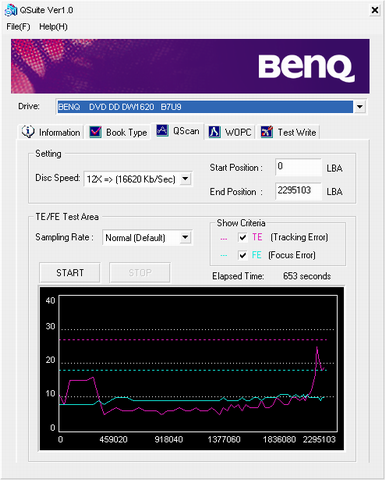Click the Normal (Default) sampling rate box
The height and width of the screenshot is (480, 385).
(147, 238)
